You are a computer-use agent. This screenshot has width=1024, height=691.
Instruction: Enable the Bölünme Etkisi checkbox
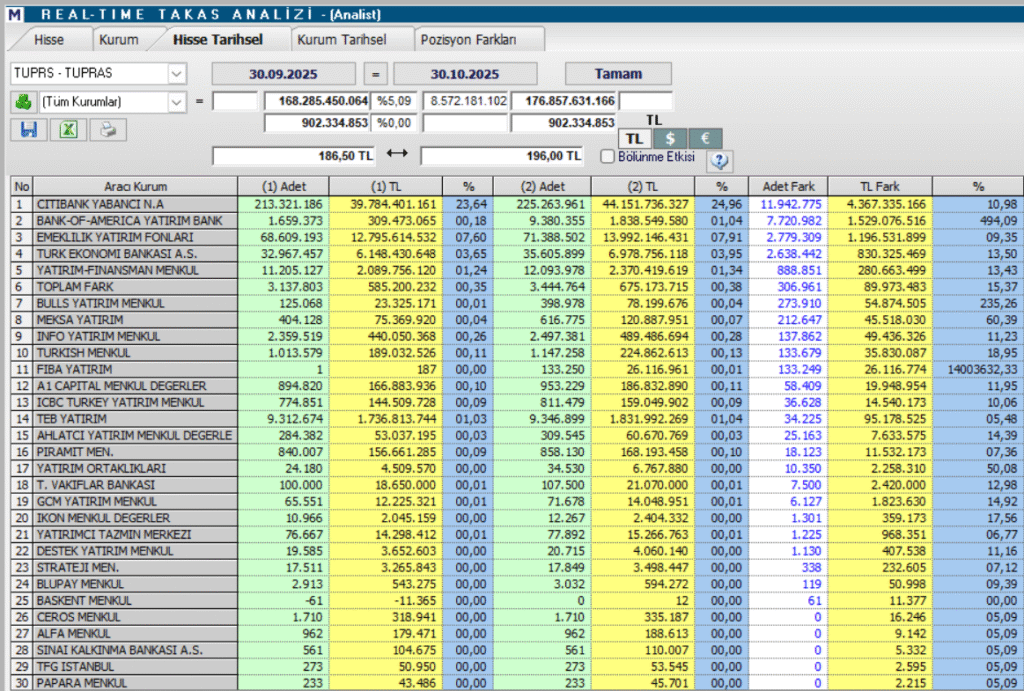click(x=607, y=156)
